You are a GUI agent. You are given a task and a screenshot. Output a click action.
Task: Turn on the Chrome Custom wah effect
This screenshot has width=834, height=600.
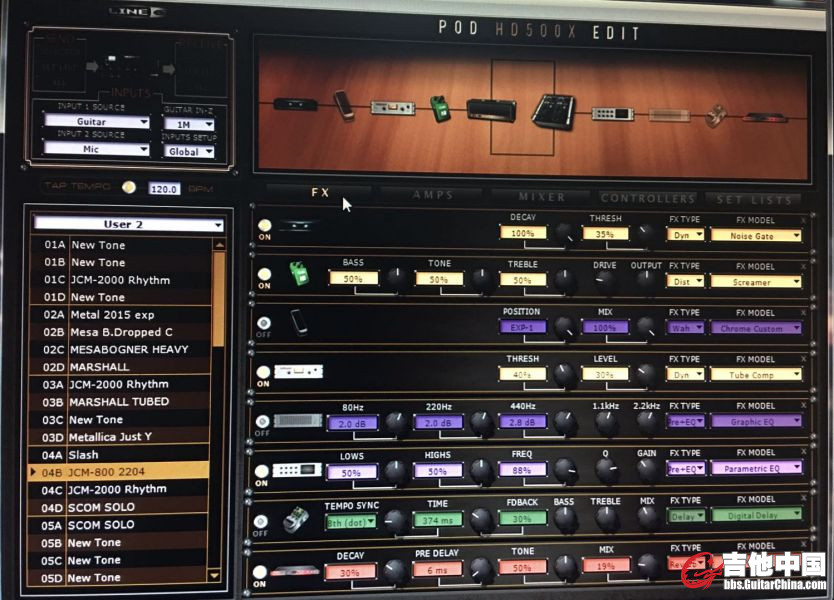pos(263,323)
